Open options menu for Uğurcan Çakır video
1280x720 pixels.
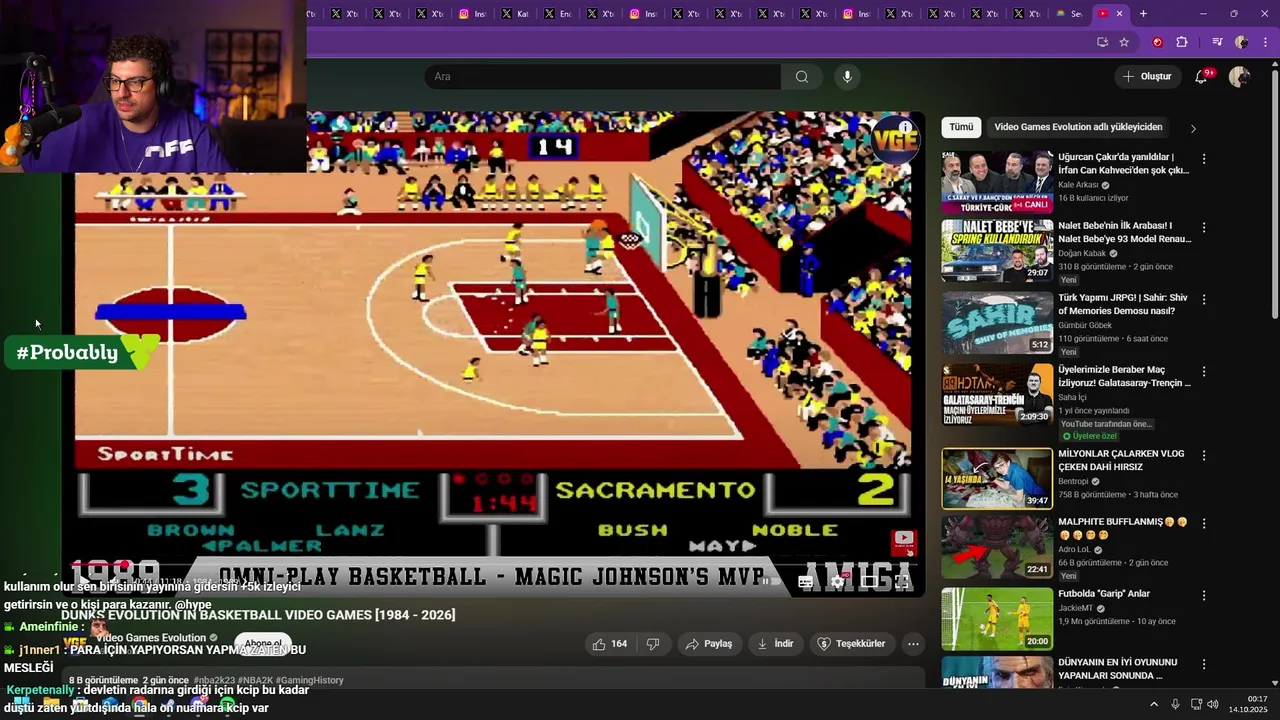pos(1204,159)
